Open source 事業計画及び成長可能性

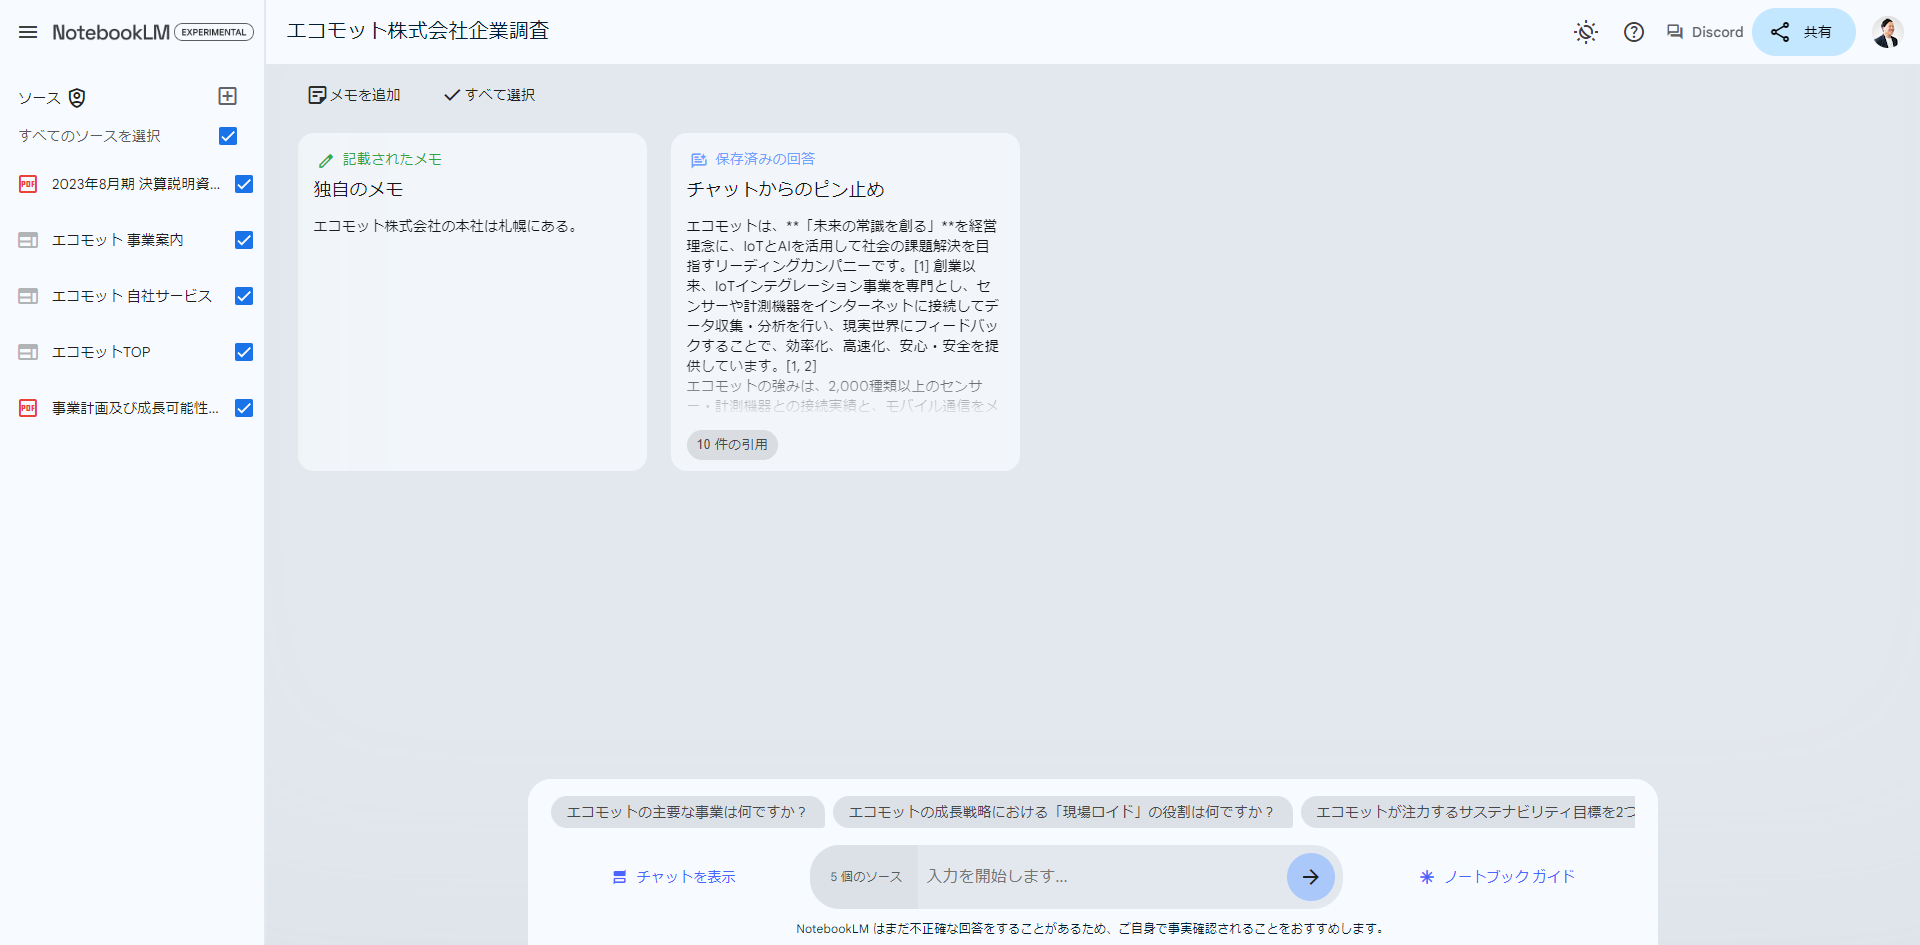(x=135, y=408)
